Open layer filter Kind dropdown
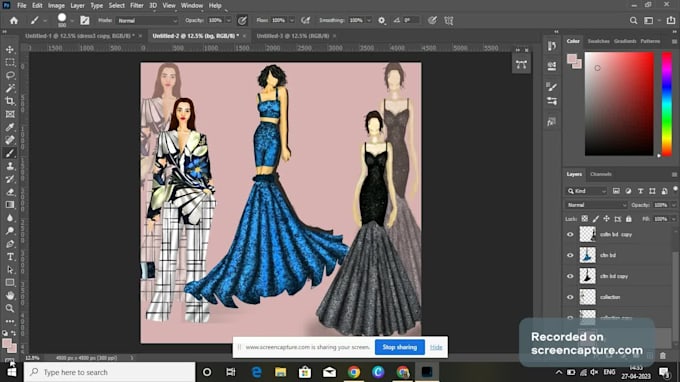Viewport: 680px width, 382px height. [x=587, y=191]
